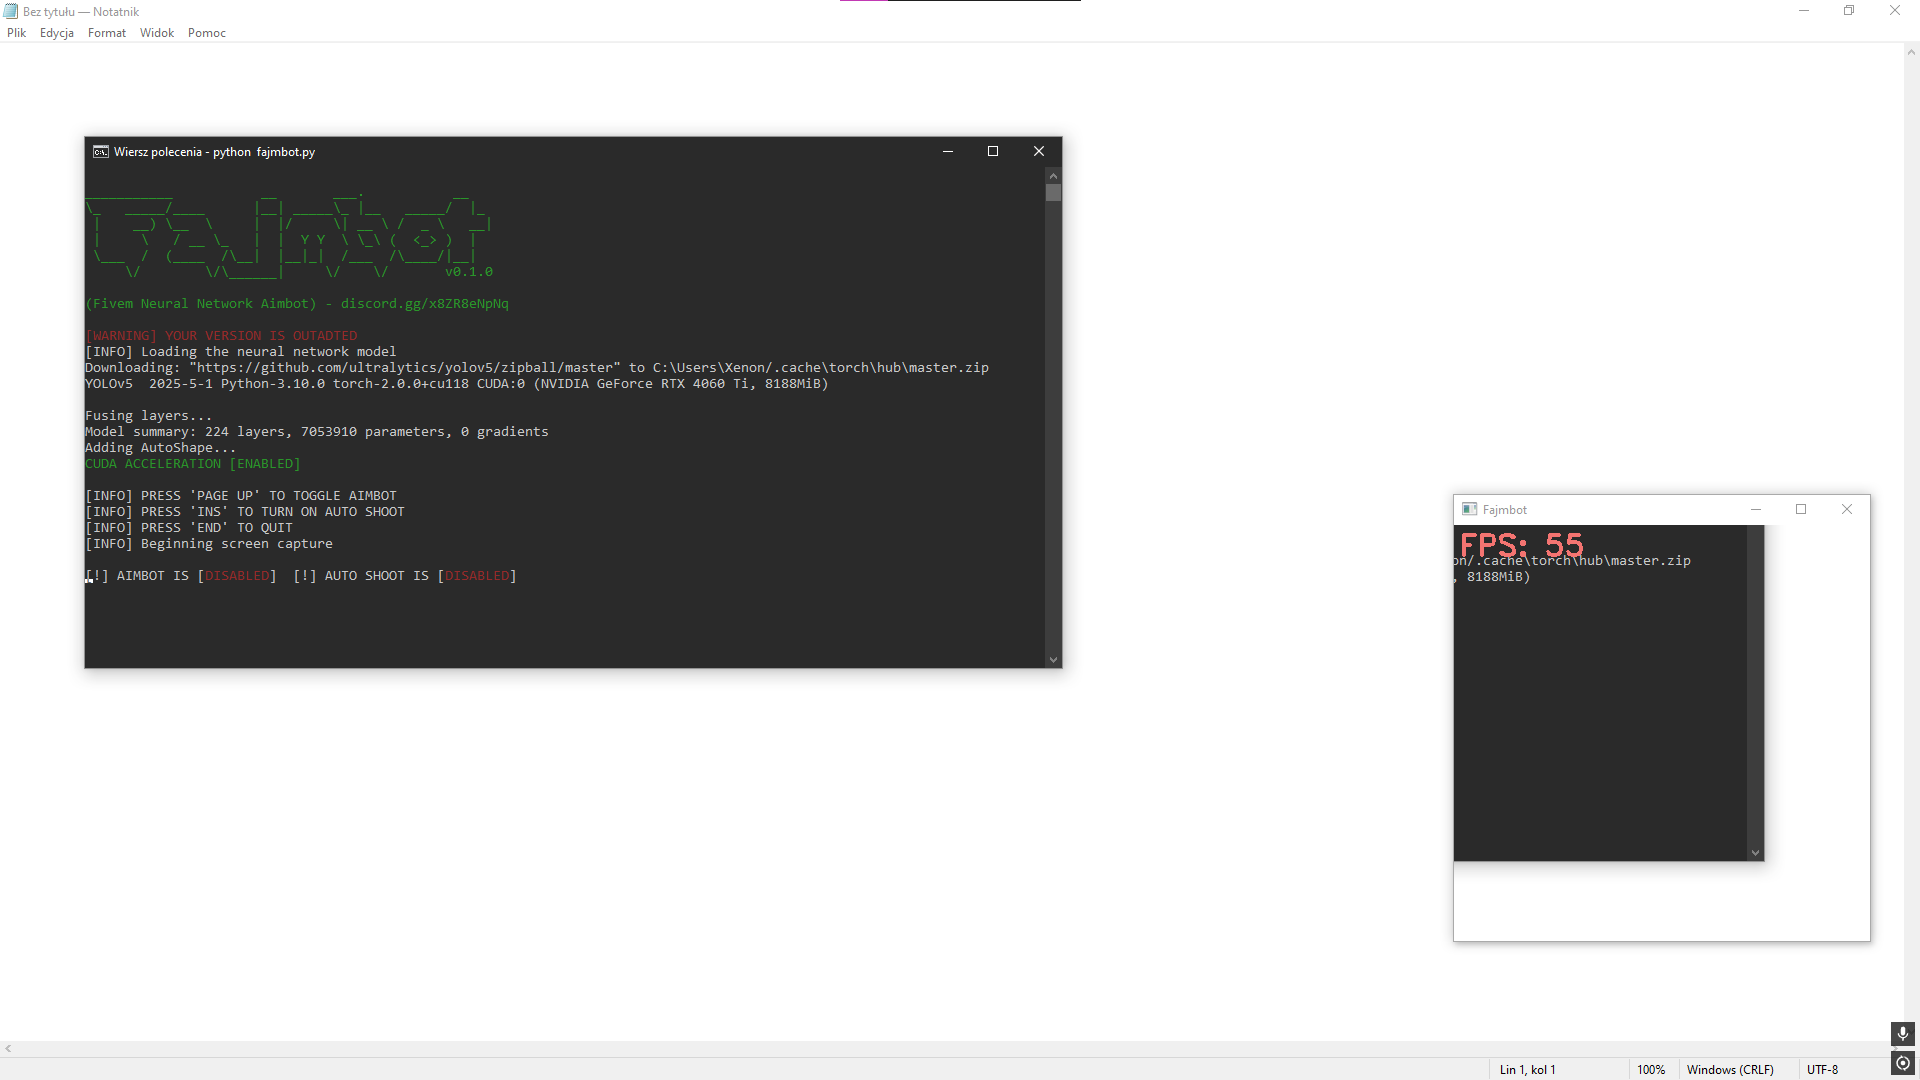Click the 100% zoom status bar field
Viewport: 1920px width, 1080px height.
click(x=1650, y=1069)
